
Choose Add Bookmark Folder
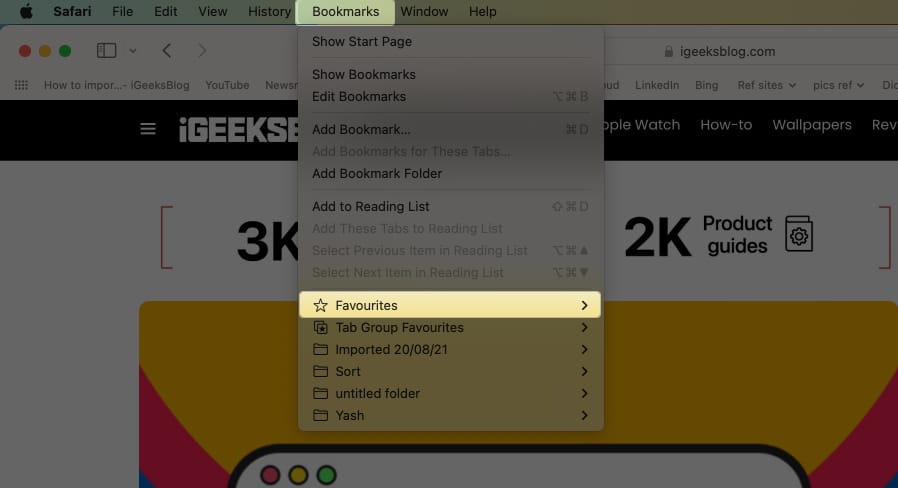[451, 174]
